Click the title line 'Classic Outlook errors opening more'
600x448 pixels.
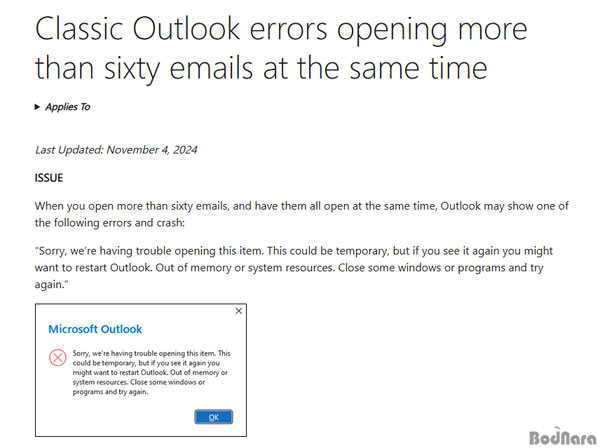pos(281,29)
